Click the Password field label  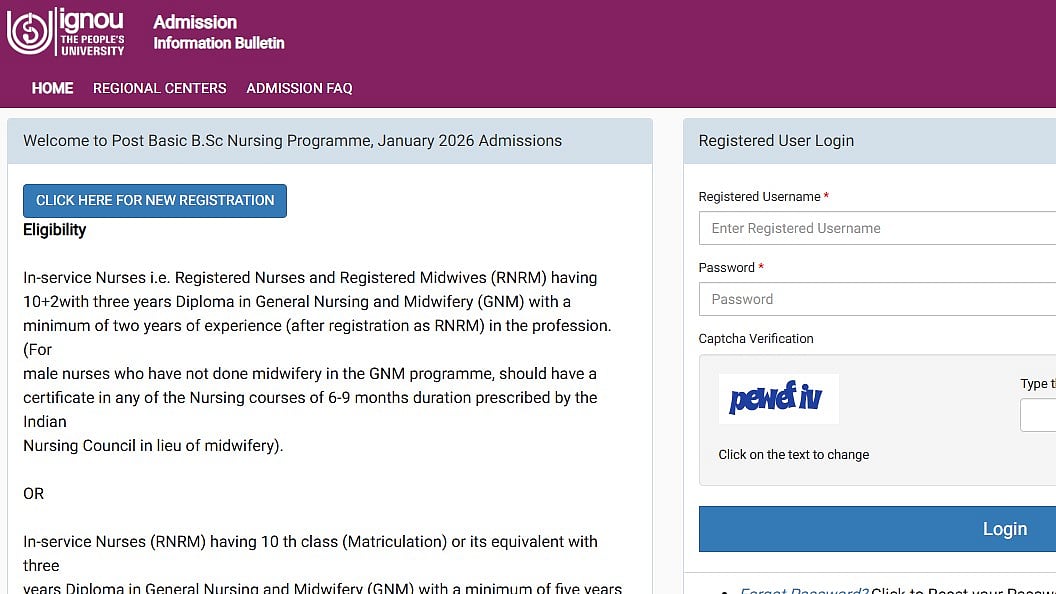tap(726, 268)
